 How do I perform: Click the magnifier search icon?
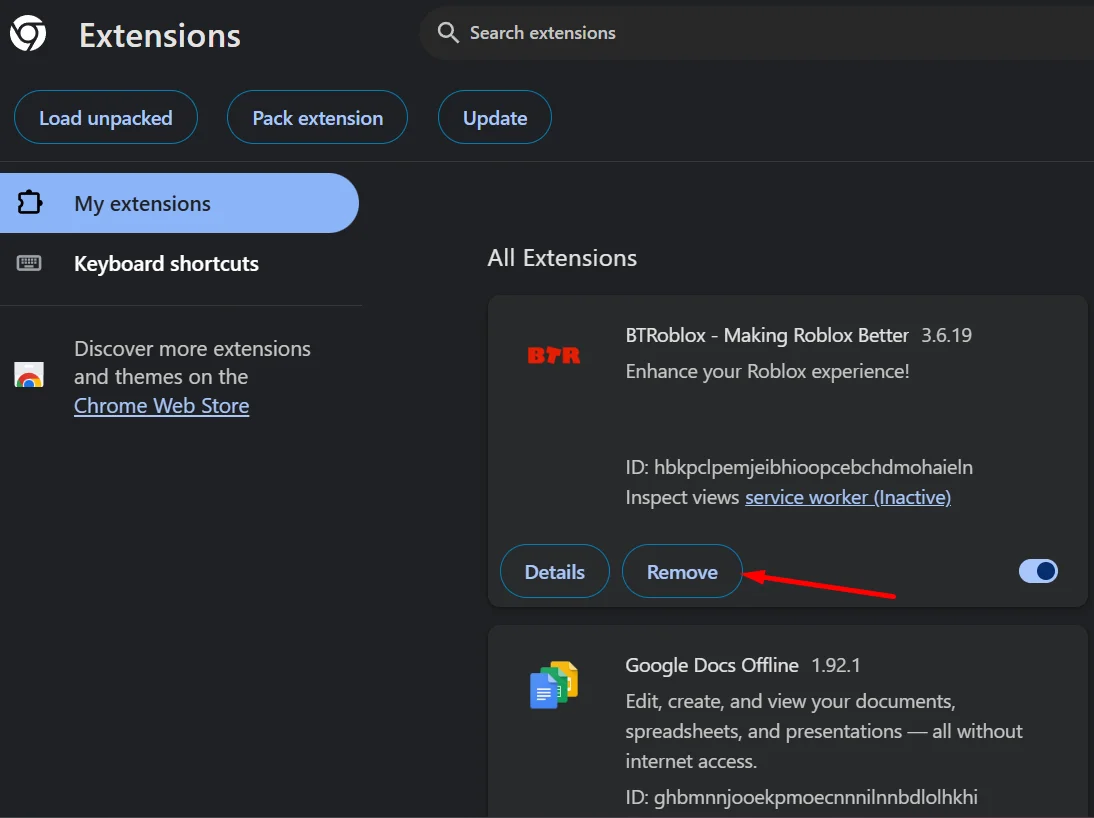click(x=448, y=33)
